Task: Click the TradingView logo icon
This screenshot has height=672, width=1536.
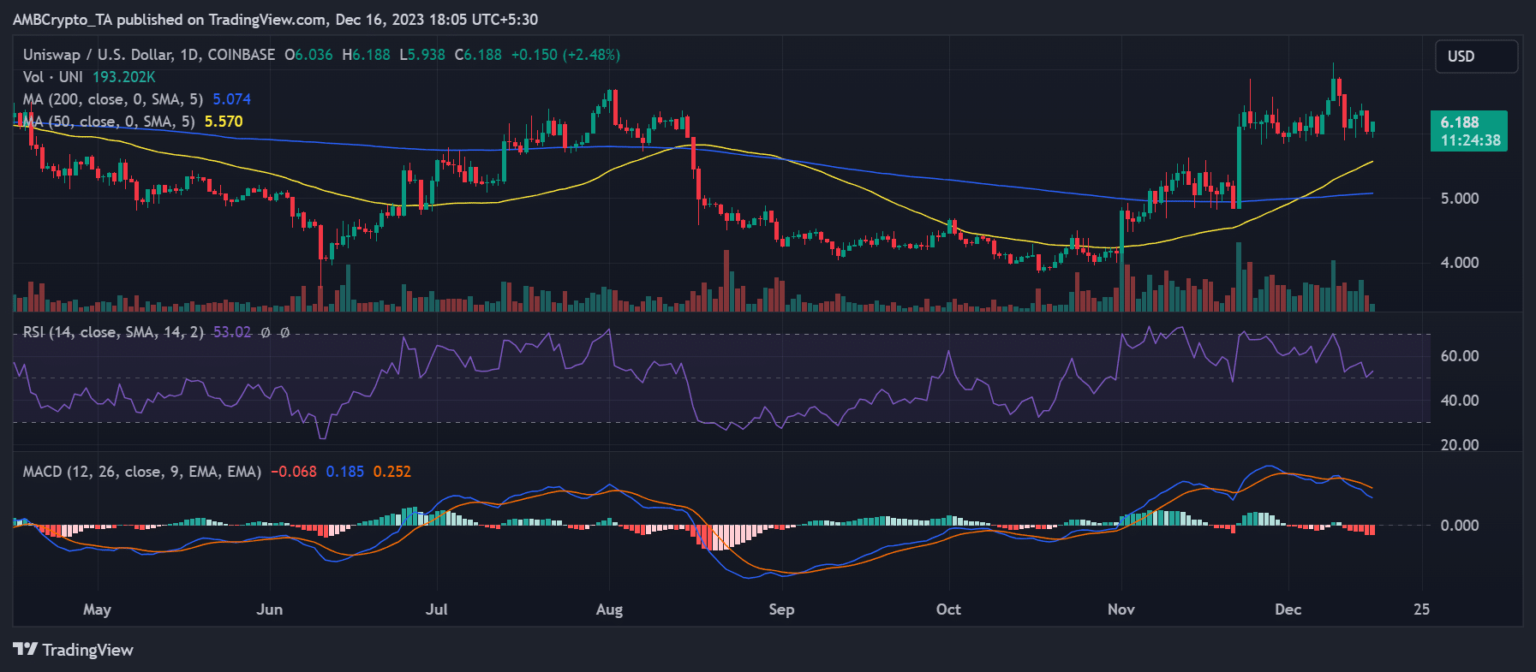Action: (x=28, y=648)
